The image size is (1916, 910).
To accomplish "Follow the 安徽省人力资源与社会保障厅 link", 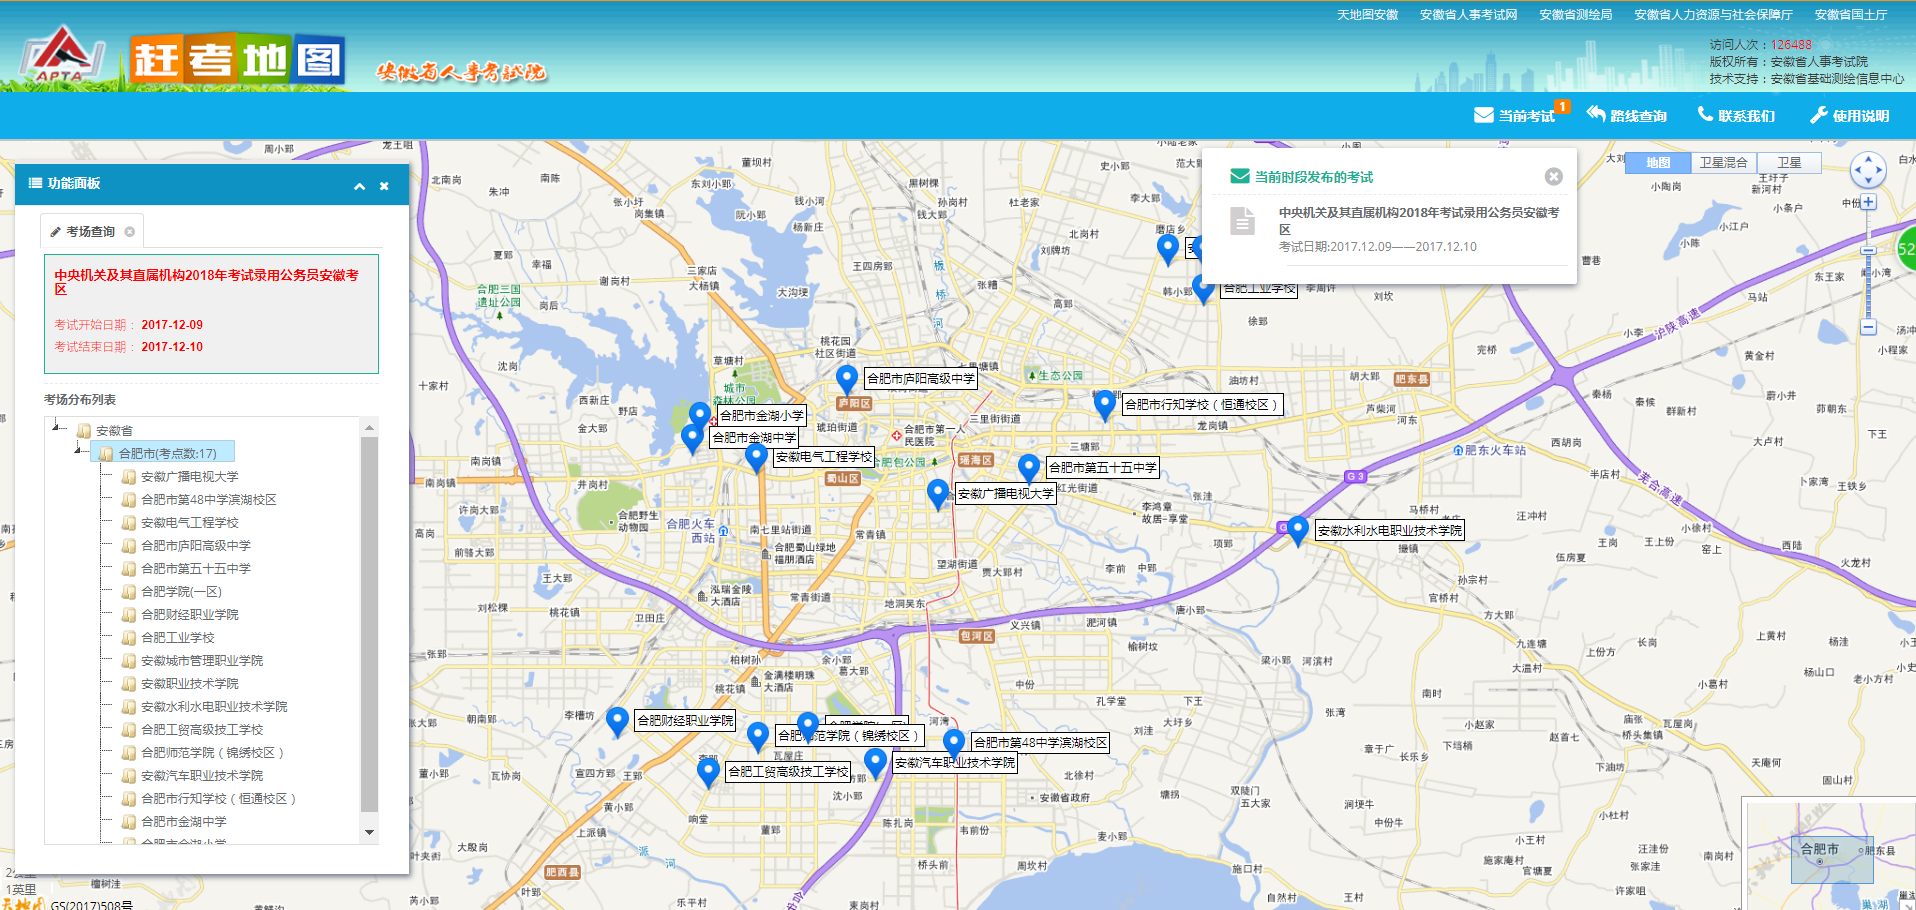I will click(1713, 15).
